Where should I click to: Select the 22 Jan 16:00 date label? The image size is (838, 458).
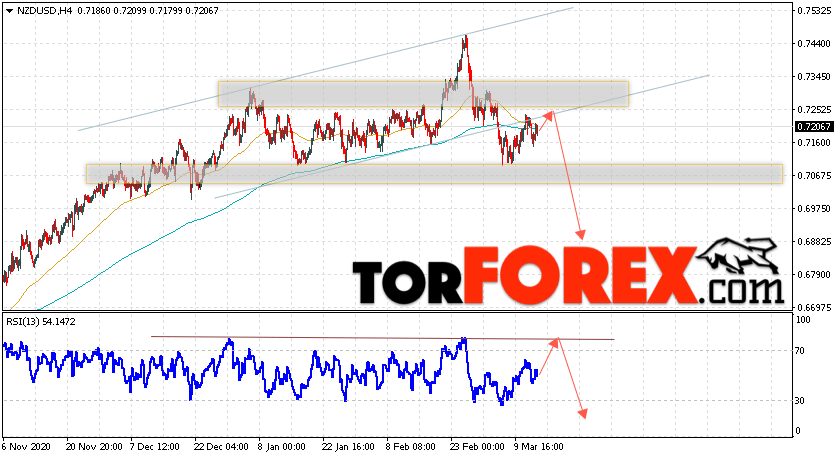(x=348, y=447)
